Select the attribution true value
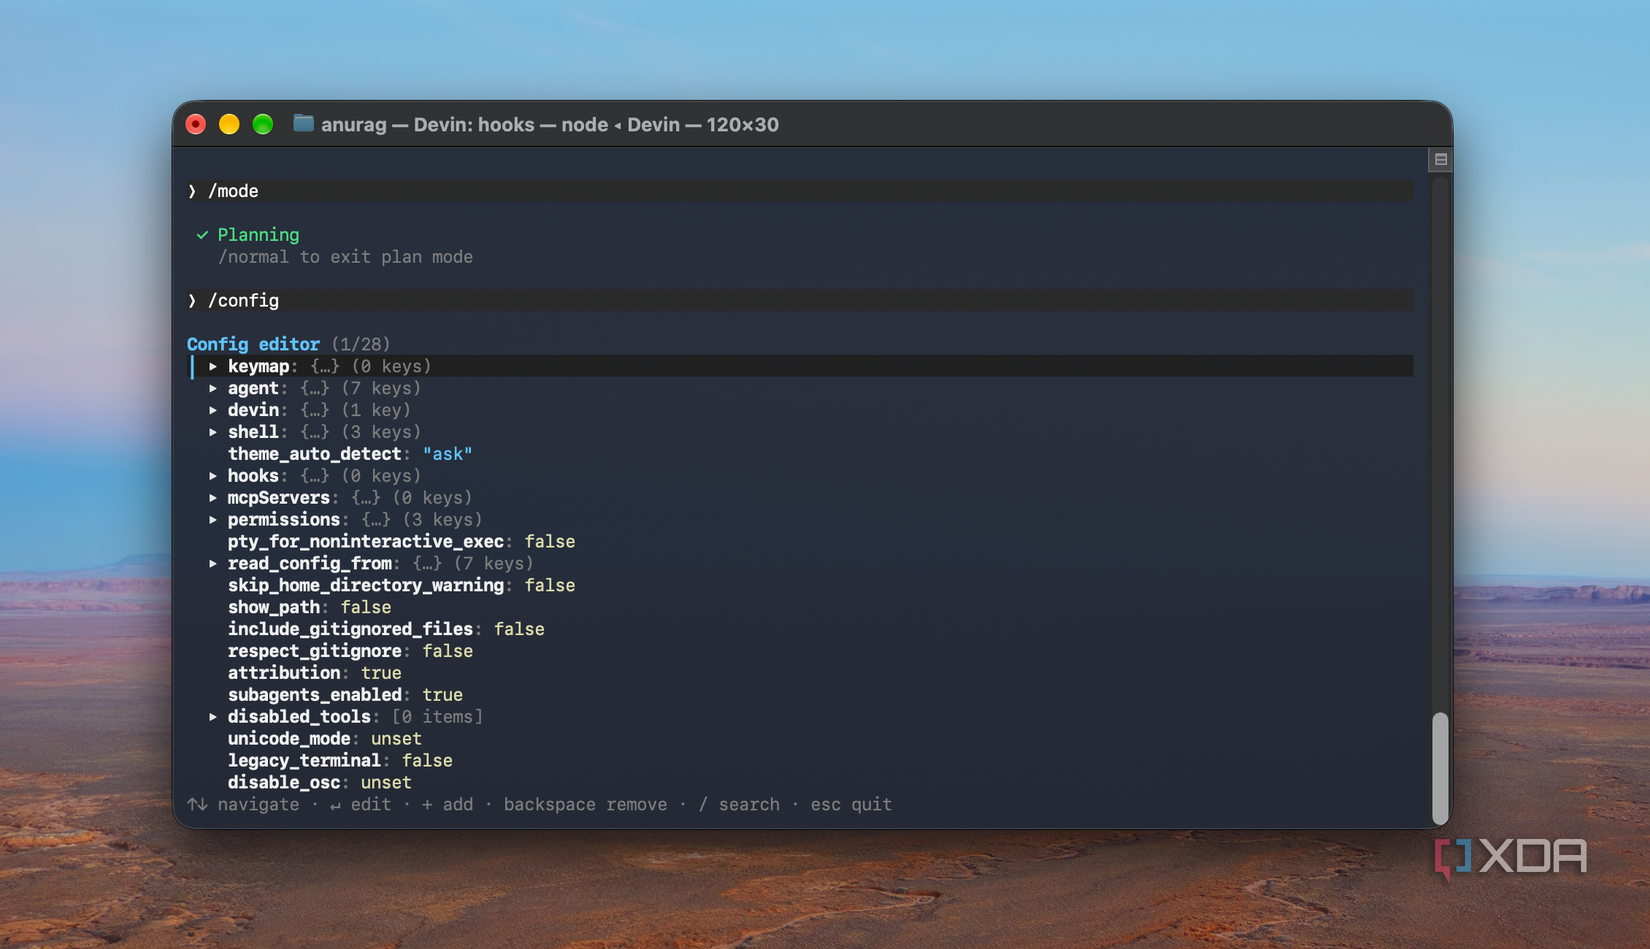This screenshot has width=1650, height=949. [381, 673]
